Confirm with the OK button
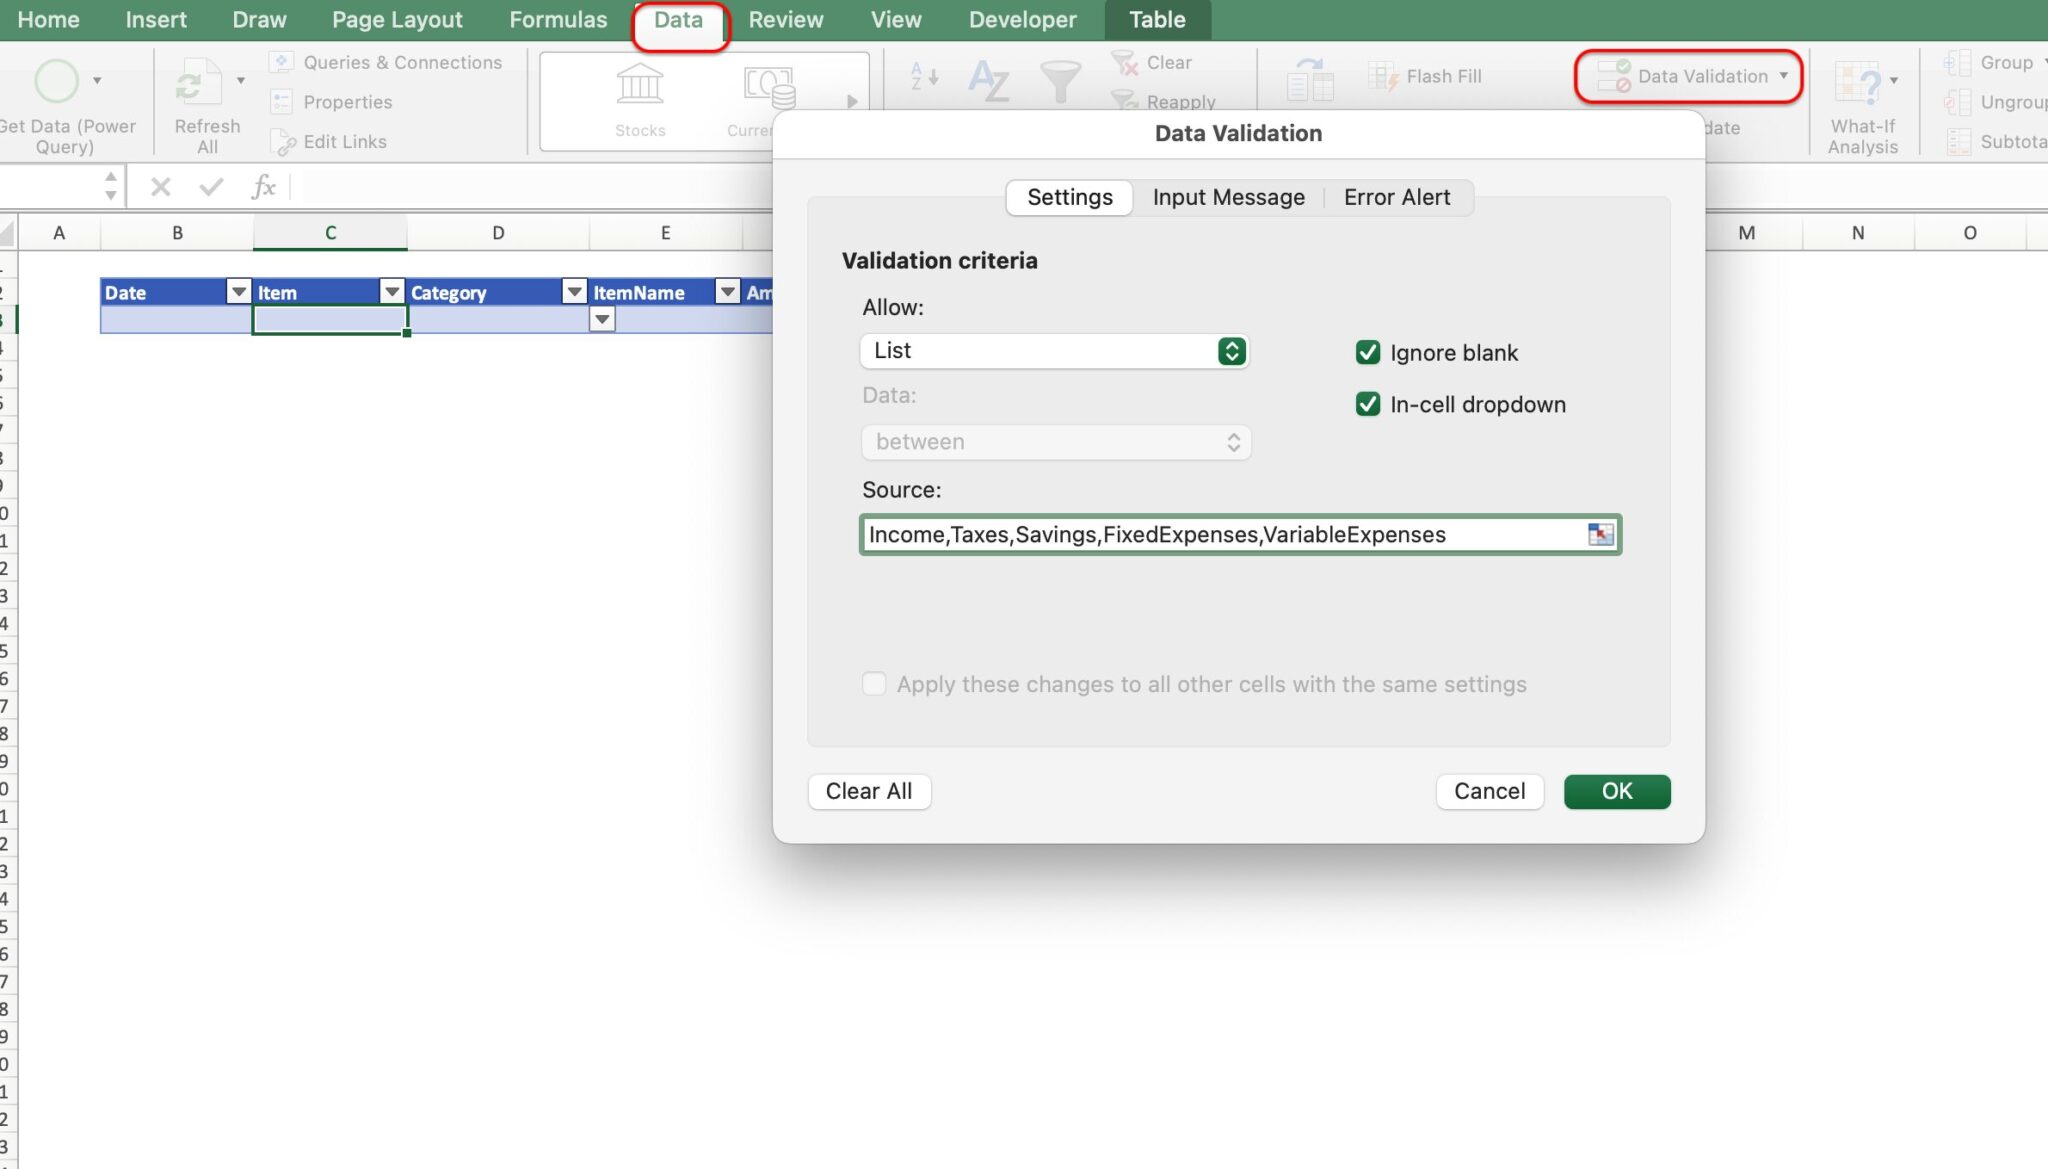Image resolution: width=2048 pixels, height=1169 pixels. (1616, 791)
